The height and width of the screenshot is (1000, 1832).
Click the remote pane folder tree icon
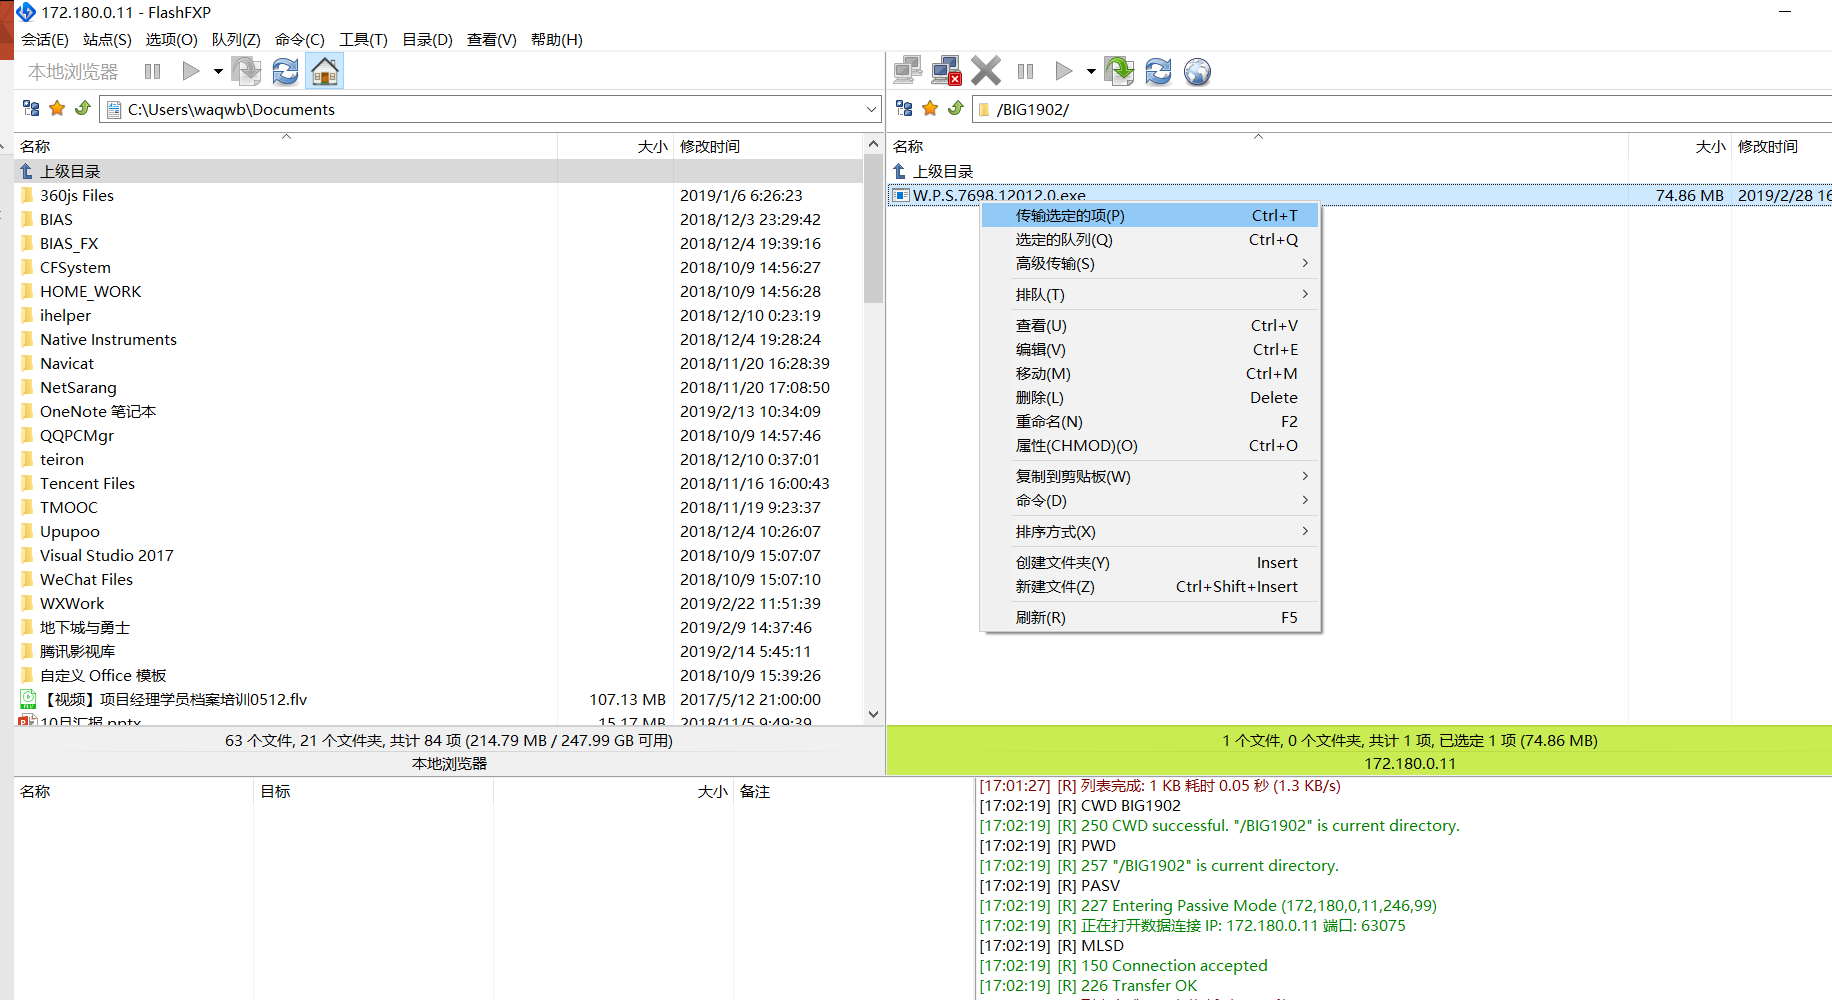[x=904, y=108]
